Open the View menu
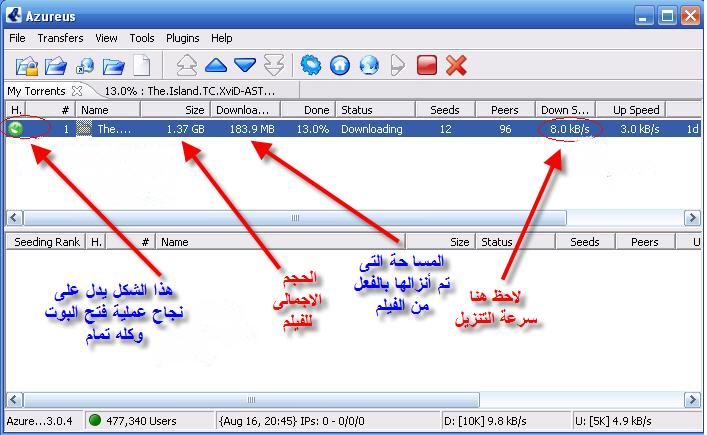The width and height of the screenshot is (707, 435). pos(106,38)
